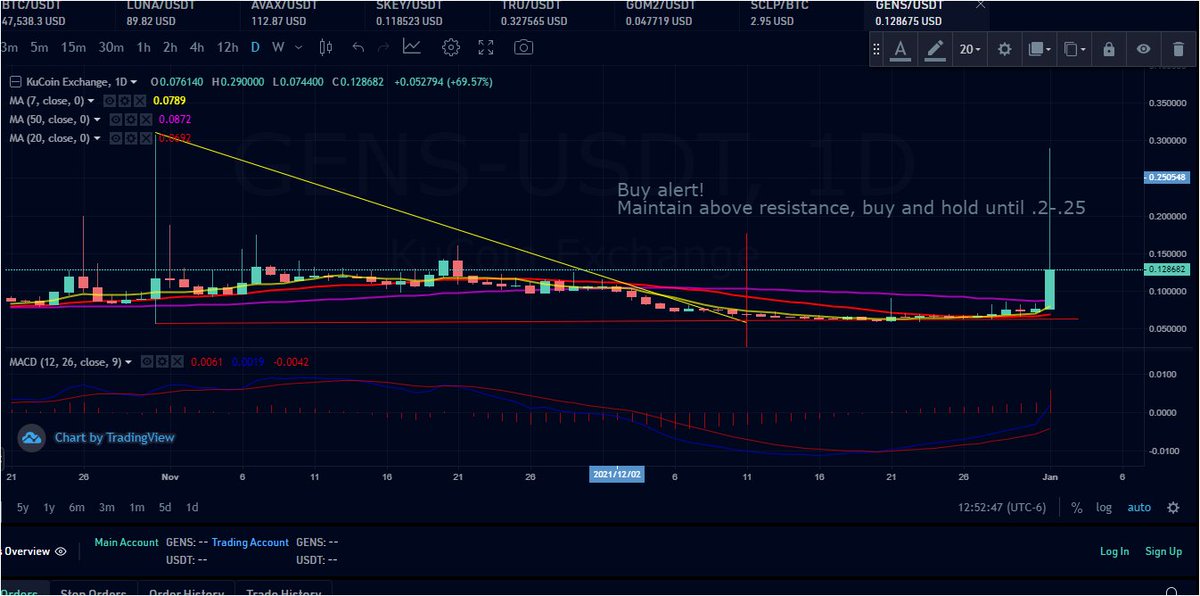Open settings for MA 7 indicator
This screenshot has height=596, width=1200.
pyautogui.click(x=124, y=101)
